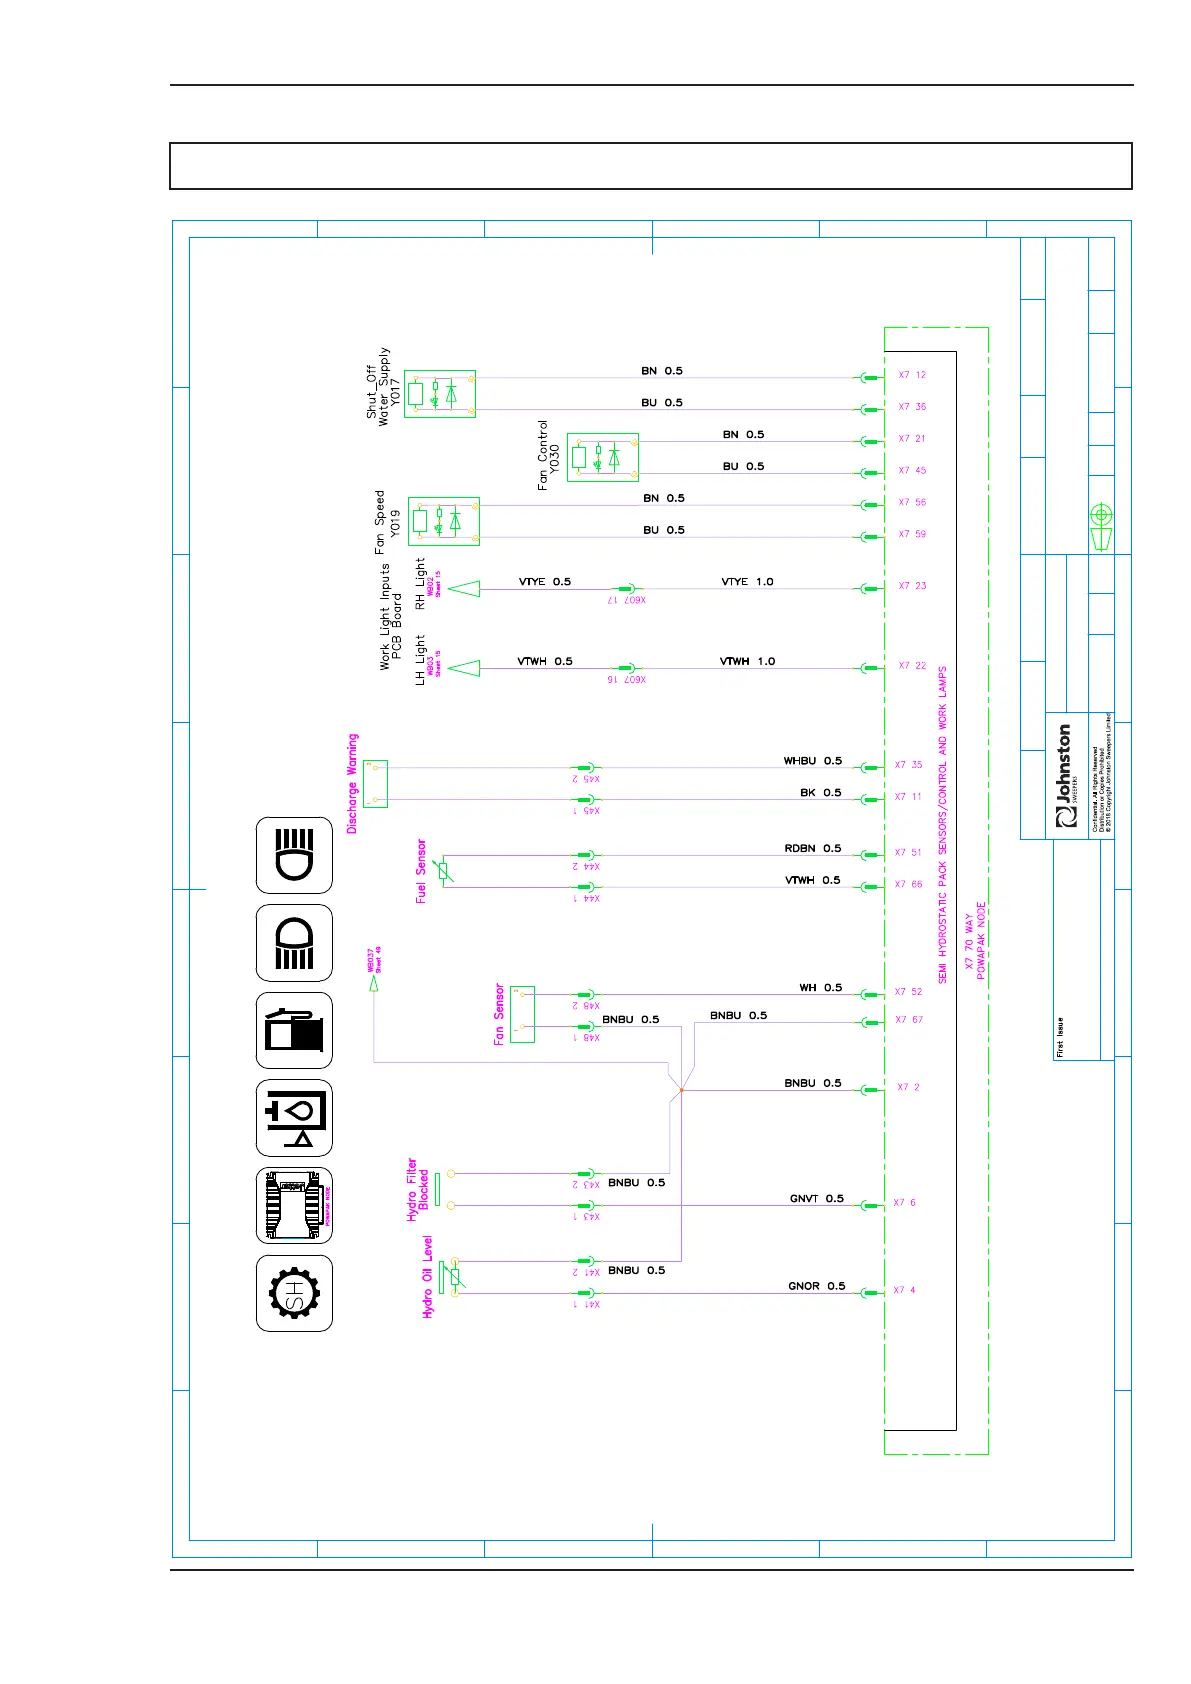Viewport: 1191px width, 1684px height.
Task: Select the Fan Control Y030 solenoid symbol
Action: tap(603, 457)
